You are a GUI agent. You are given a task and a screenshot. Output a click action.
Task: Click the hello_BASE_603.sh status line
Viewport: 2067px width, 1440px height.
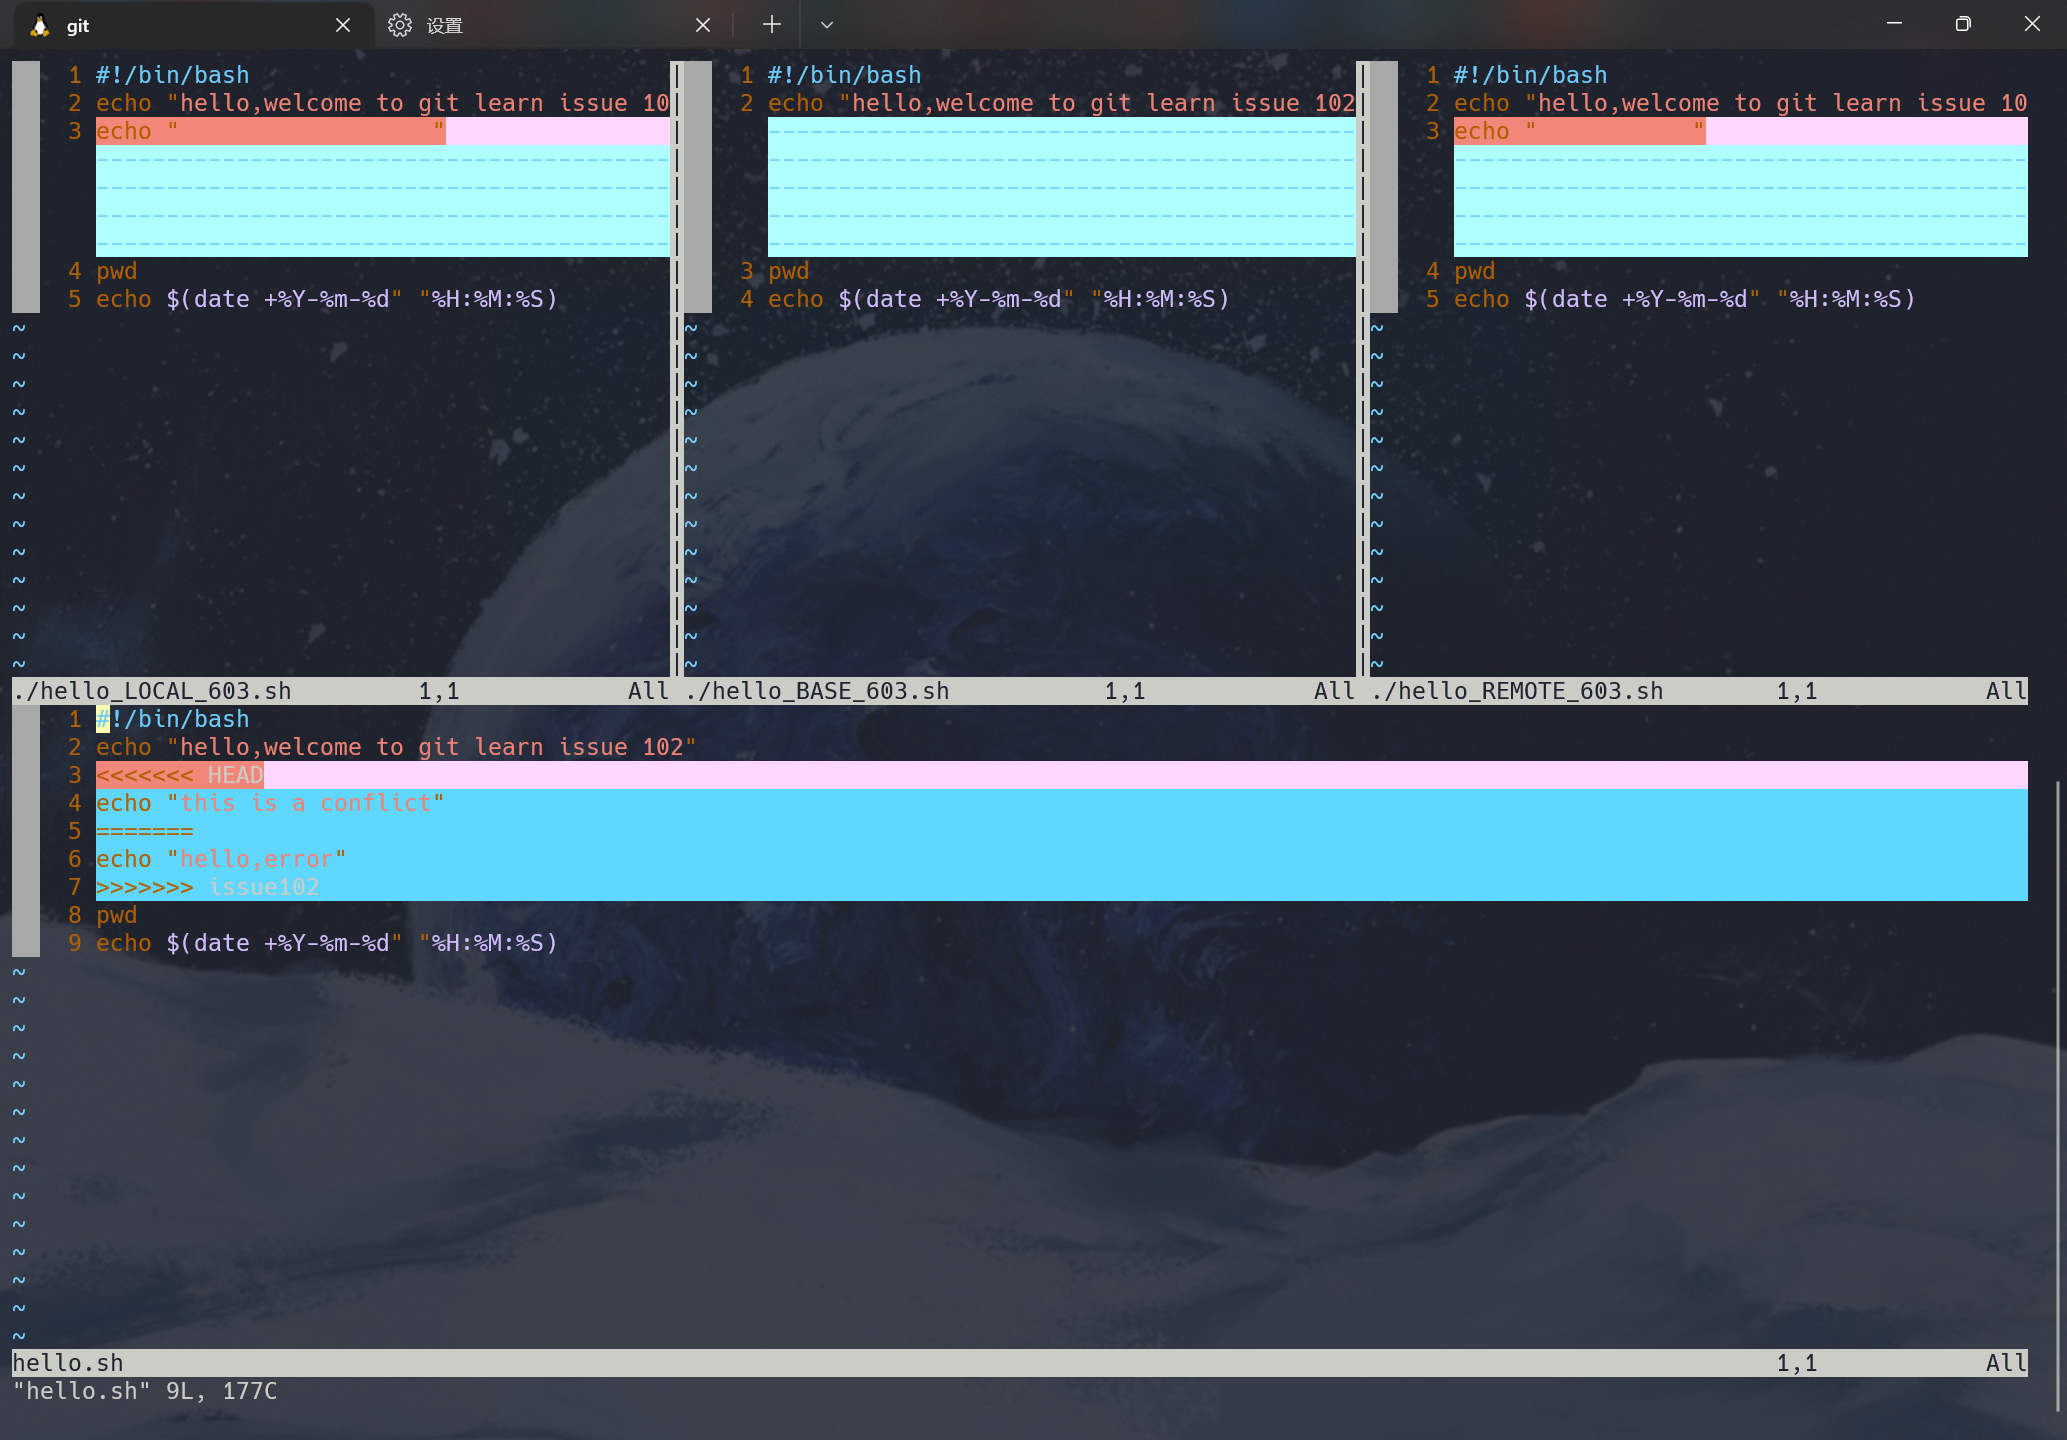coord(818,691)
